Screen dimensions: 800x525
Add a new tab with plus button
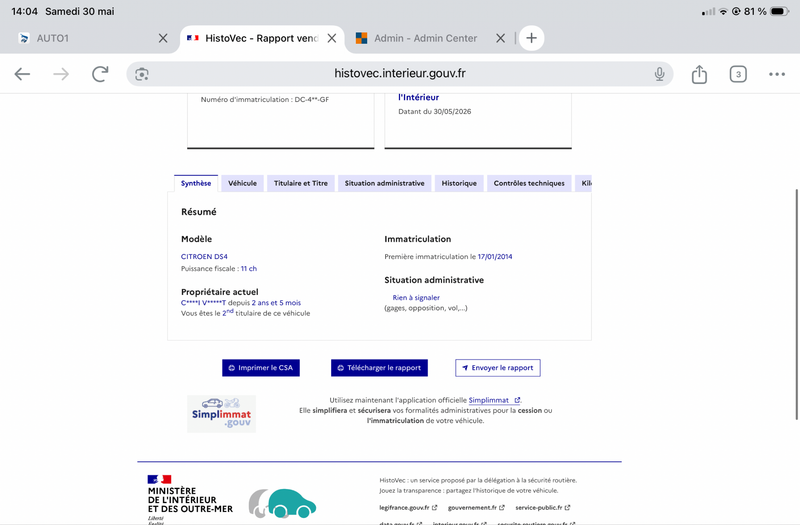pos(531,38)
